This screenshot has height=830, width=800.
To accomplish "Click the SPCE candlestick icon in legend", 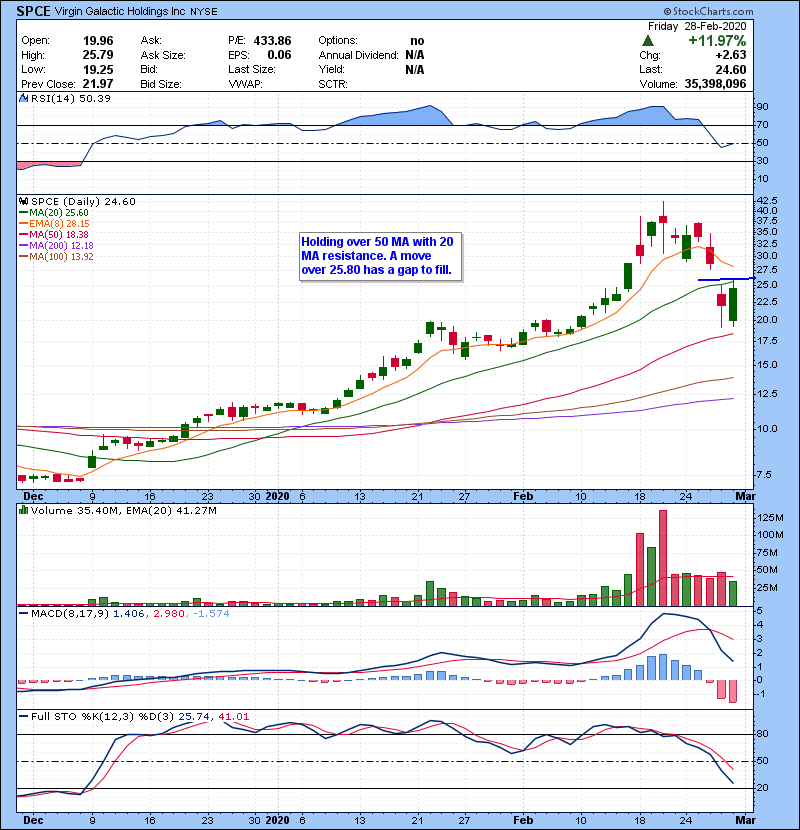I will [x=23, y=201].
